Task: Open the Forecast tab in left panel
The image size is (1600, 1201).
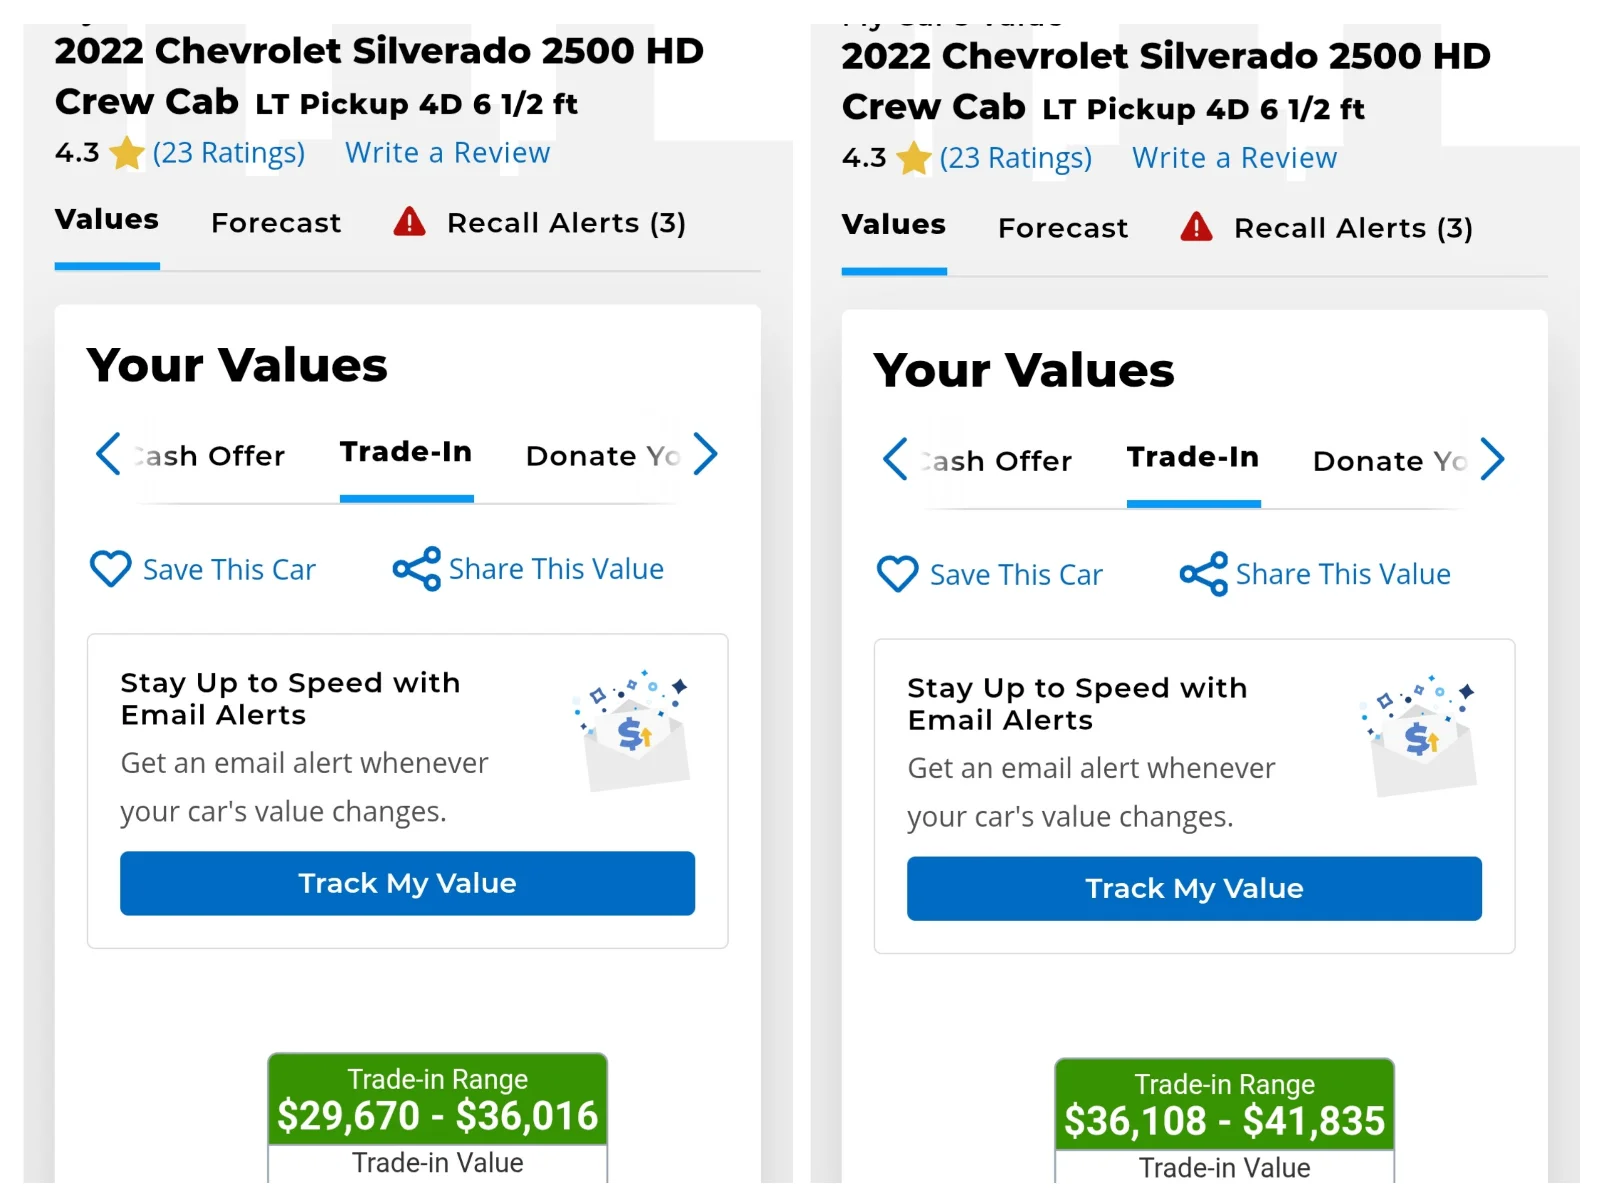Action: 276,223
